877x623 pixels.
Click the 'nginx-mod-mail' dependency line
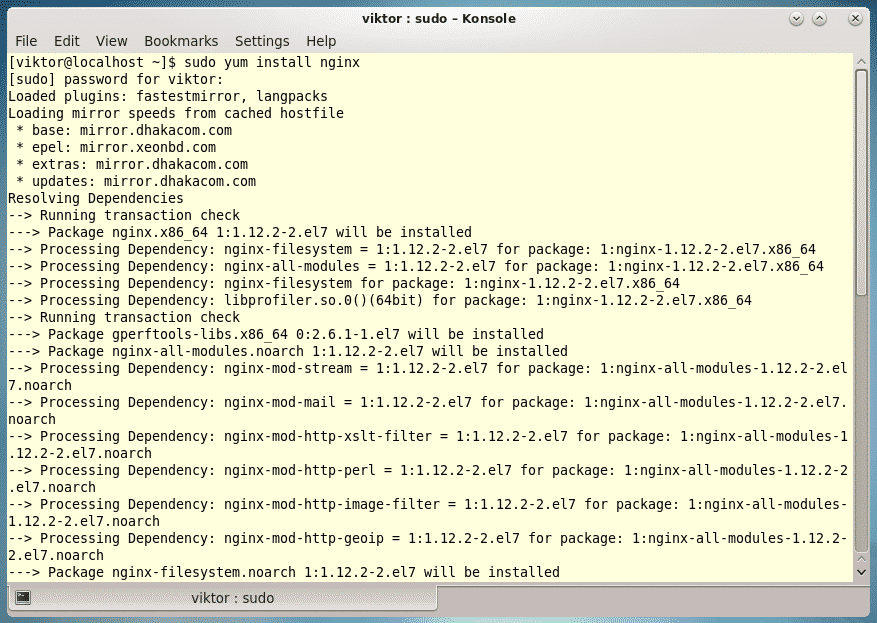428,411
